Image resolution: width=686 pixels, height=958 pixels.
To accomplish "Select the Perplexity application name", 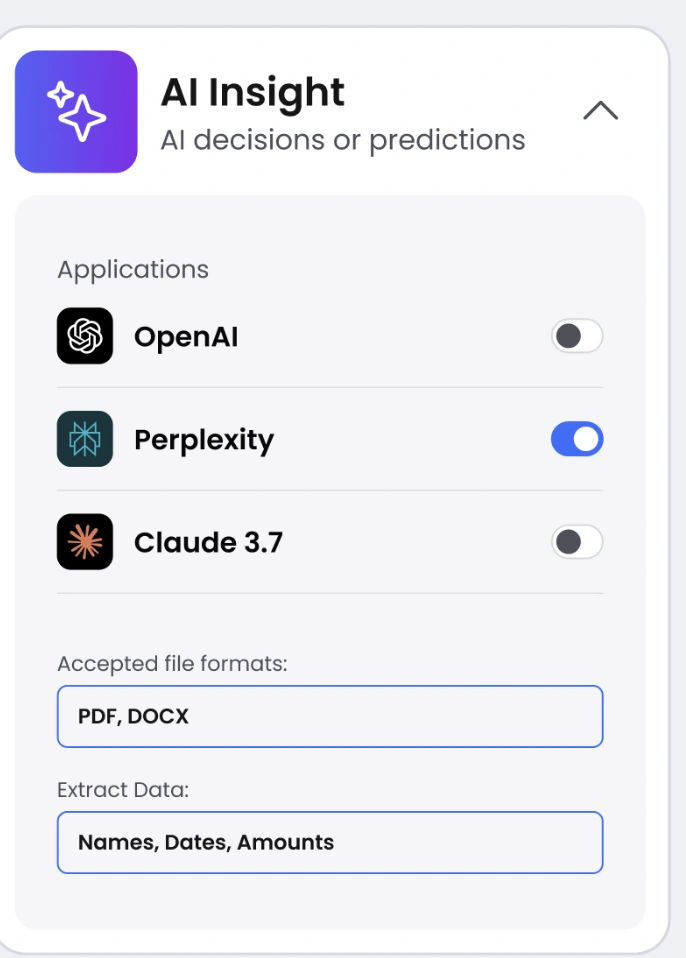I will 204,440.
